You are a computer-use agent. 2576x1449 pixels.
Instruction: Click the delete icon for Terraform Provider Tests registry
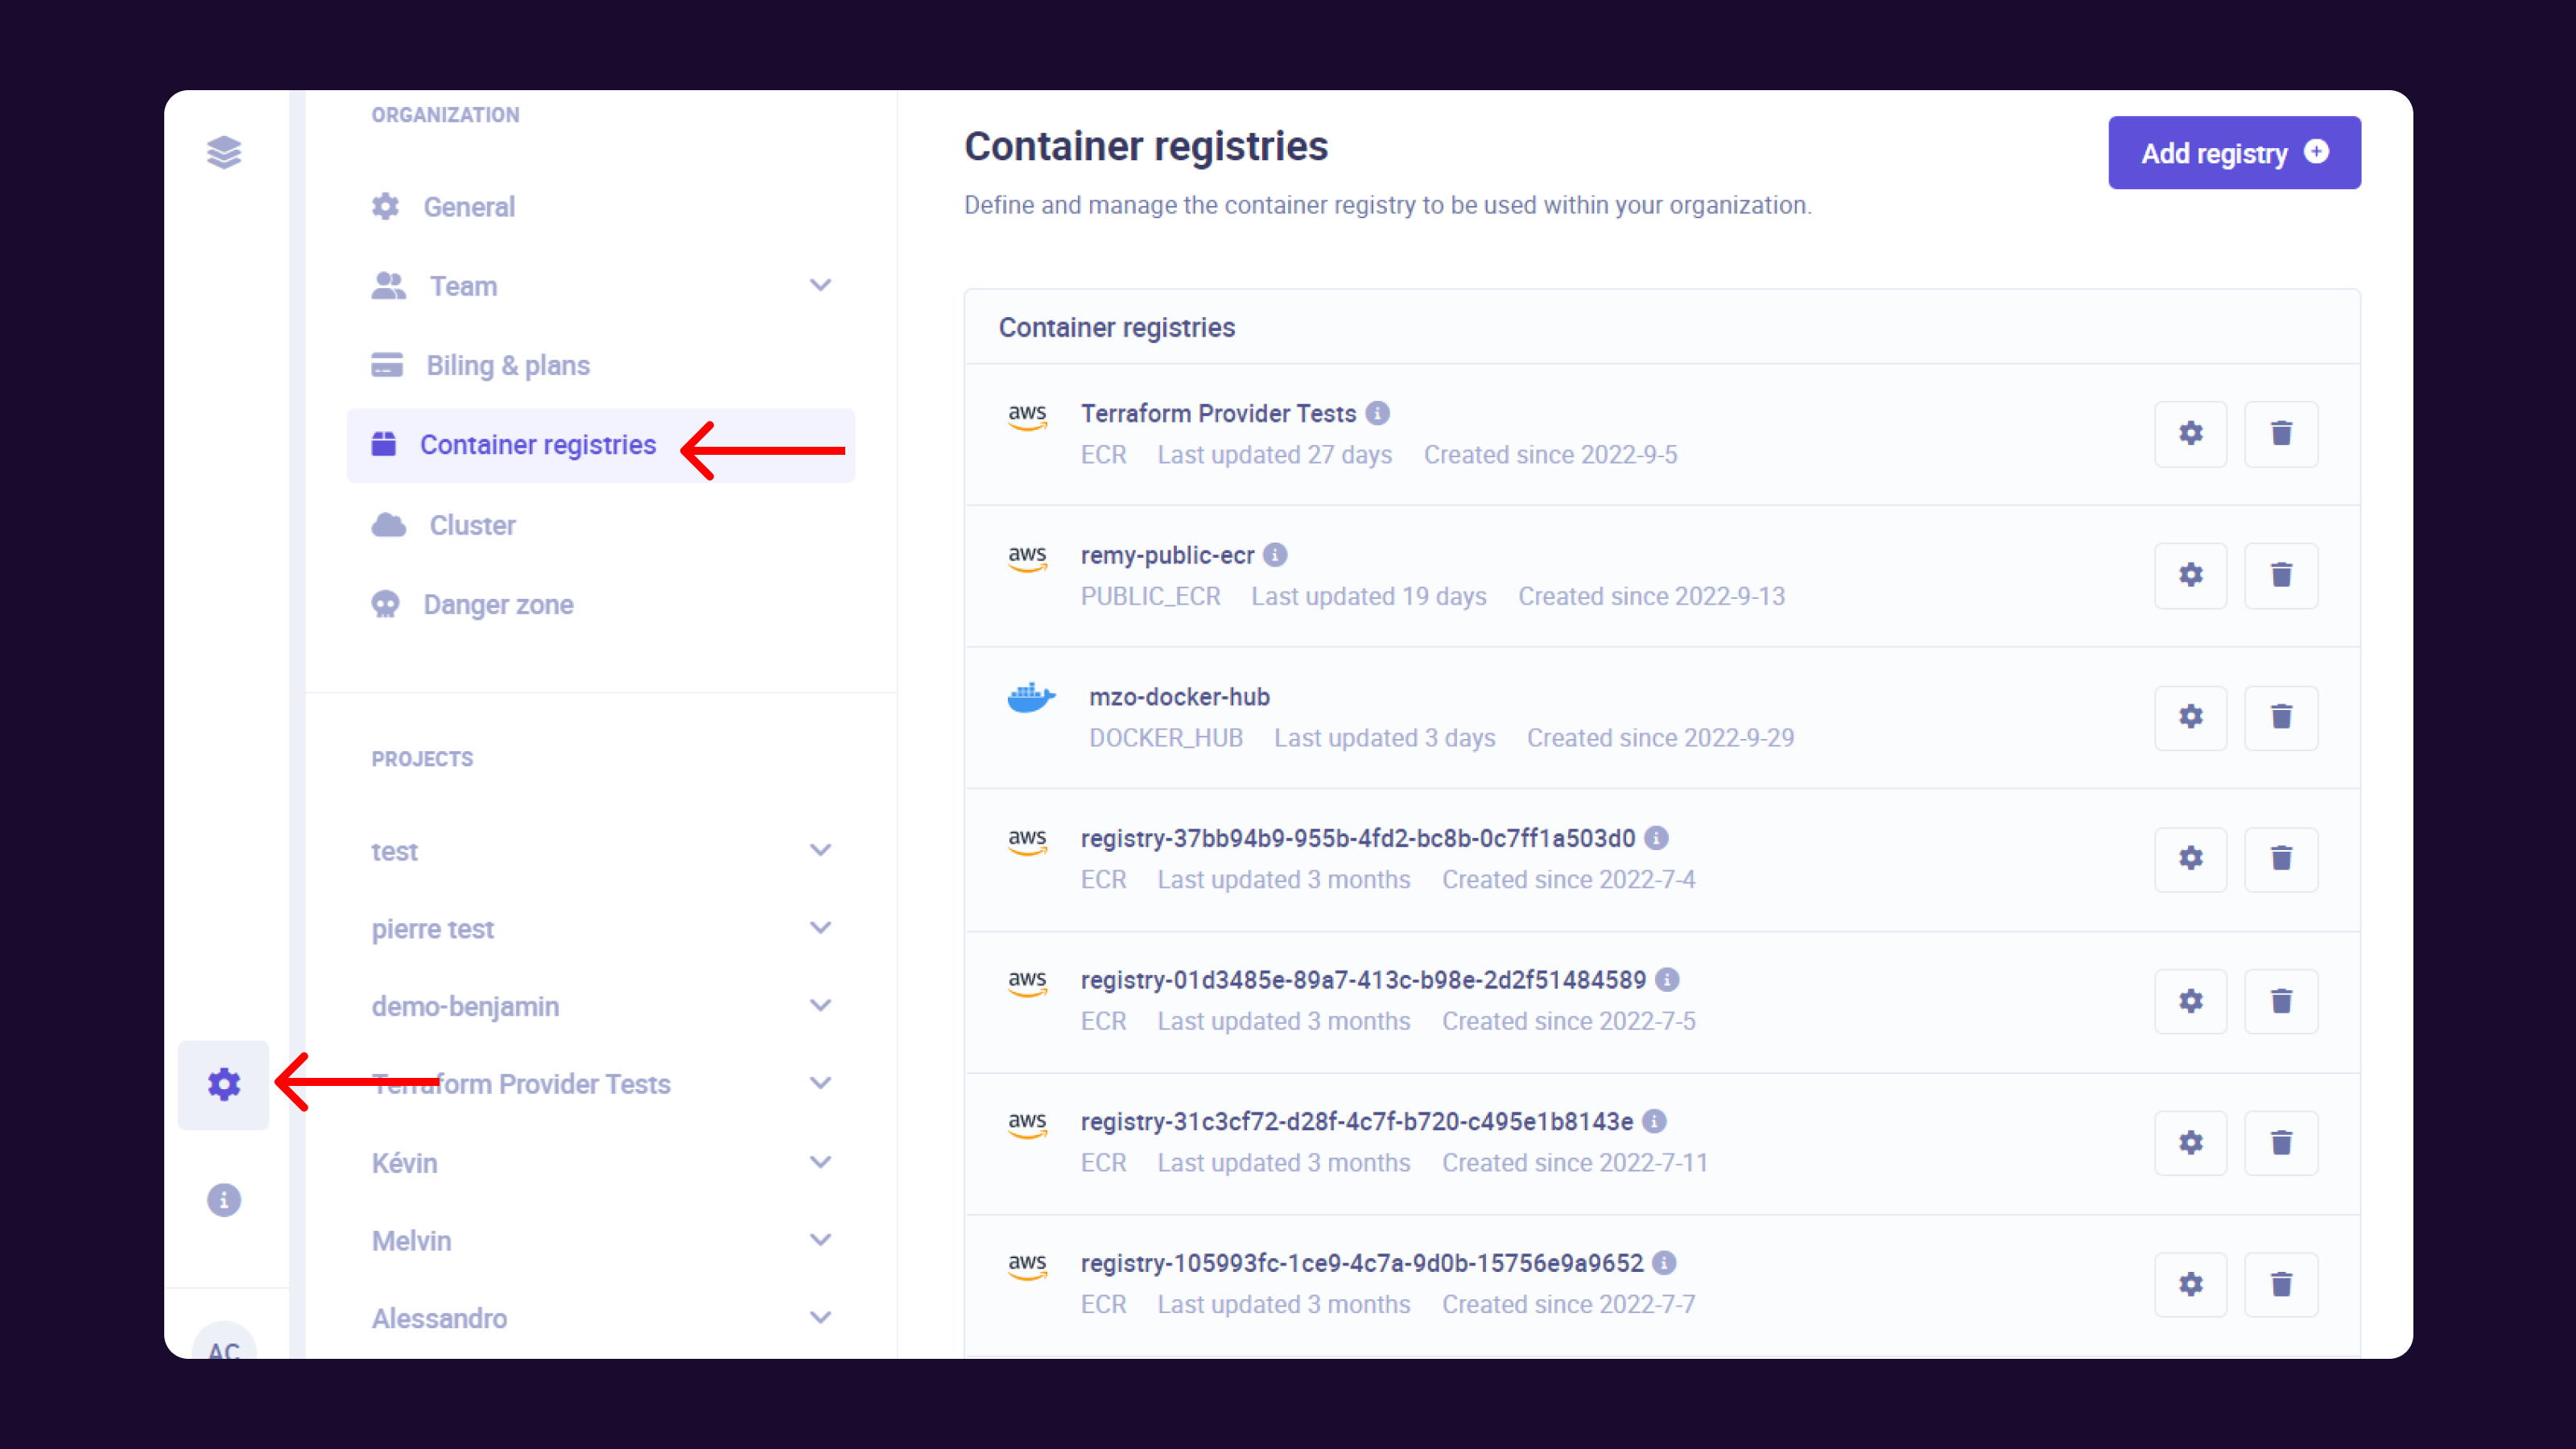(2282, 433)
